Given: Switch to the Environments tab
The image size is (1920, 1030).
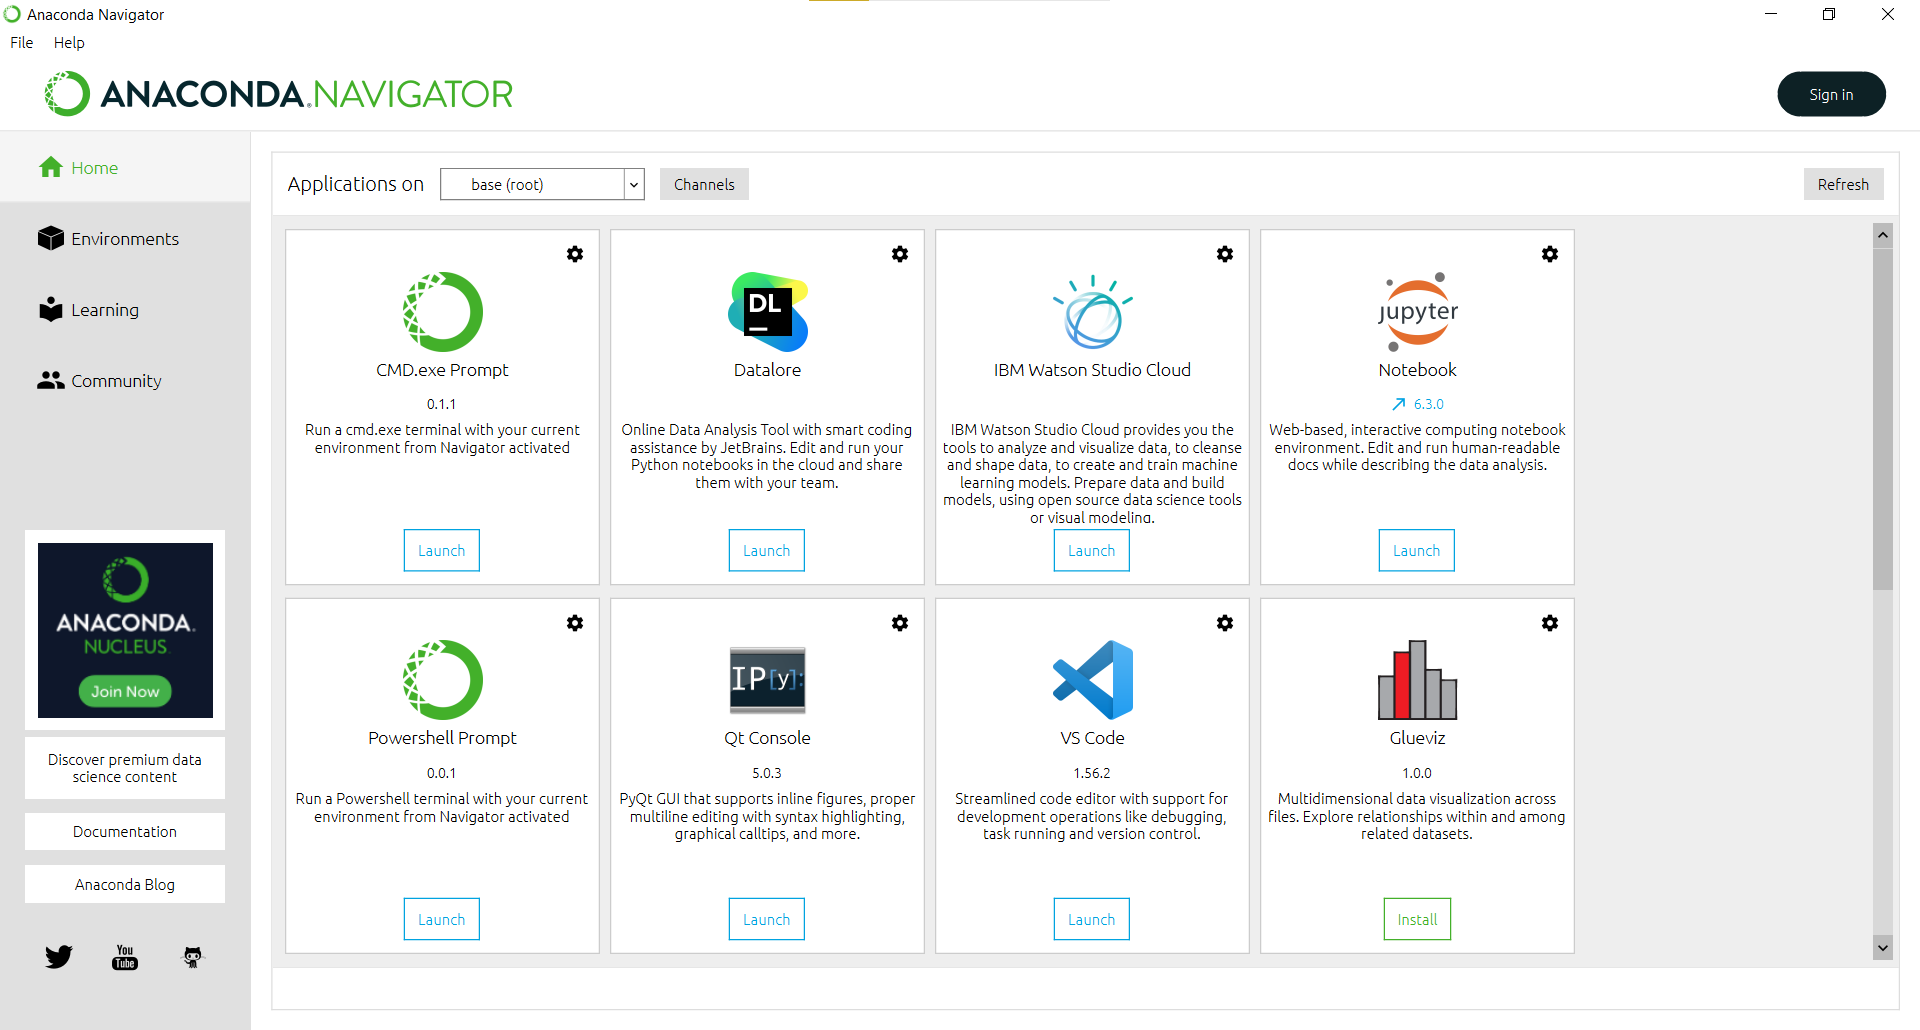Looking at the screenshot, I should (125, 238).
